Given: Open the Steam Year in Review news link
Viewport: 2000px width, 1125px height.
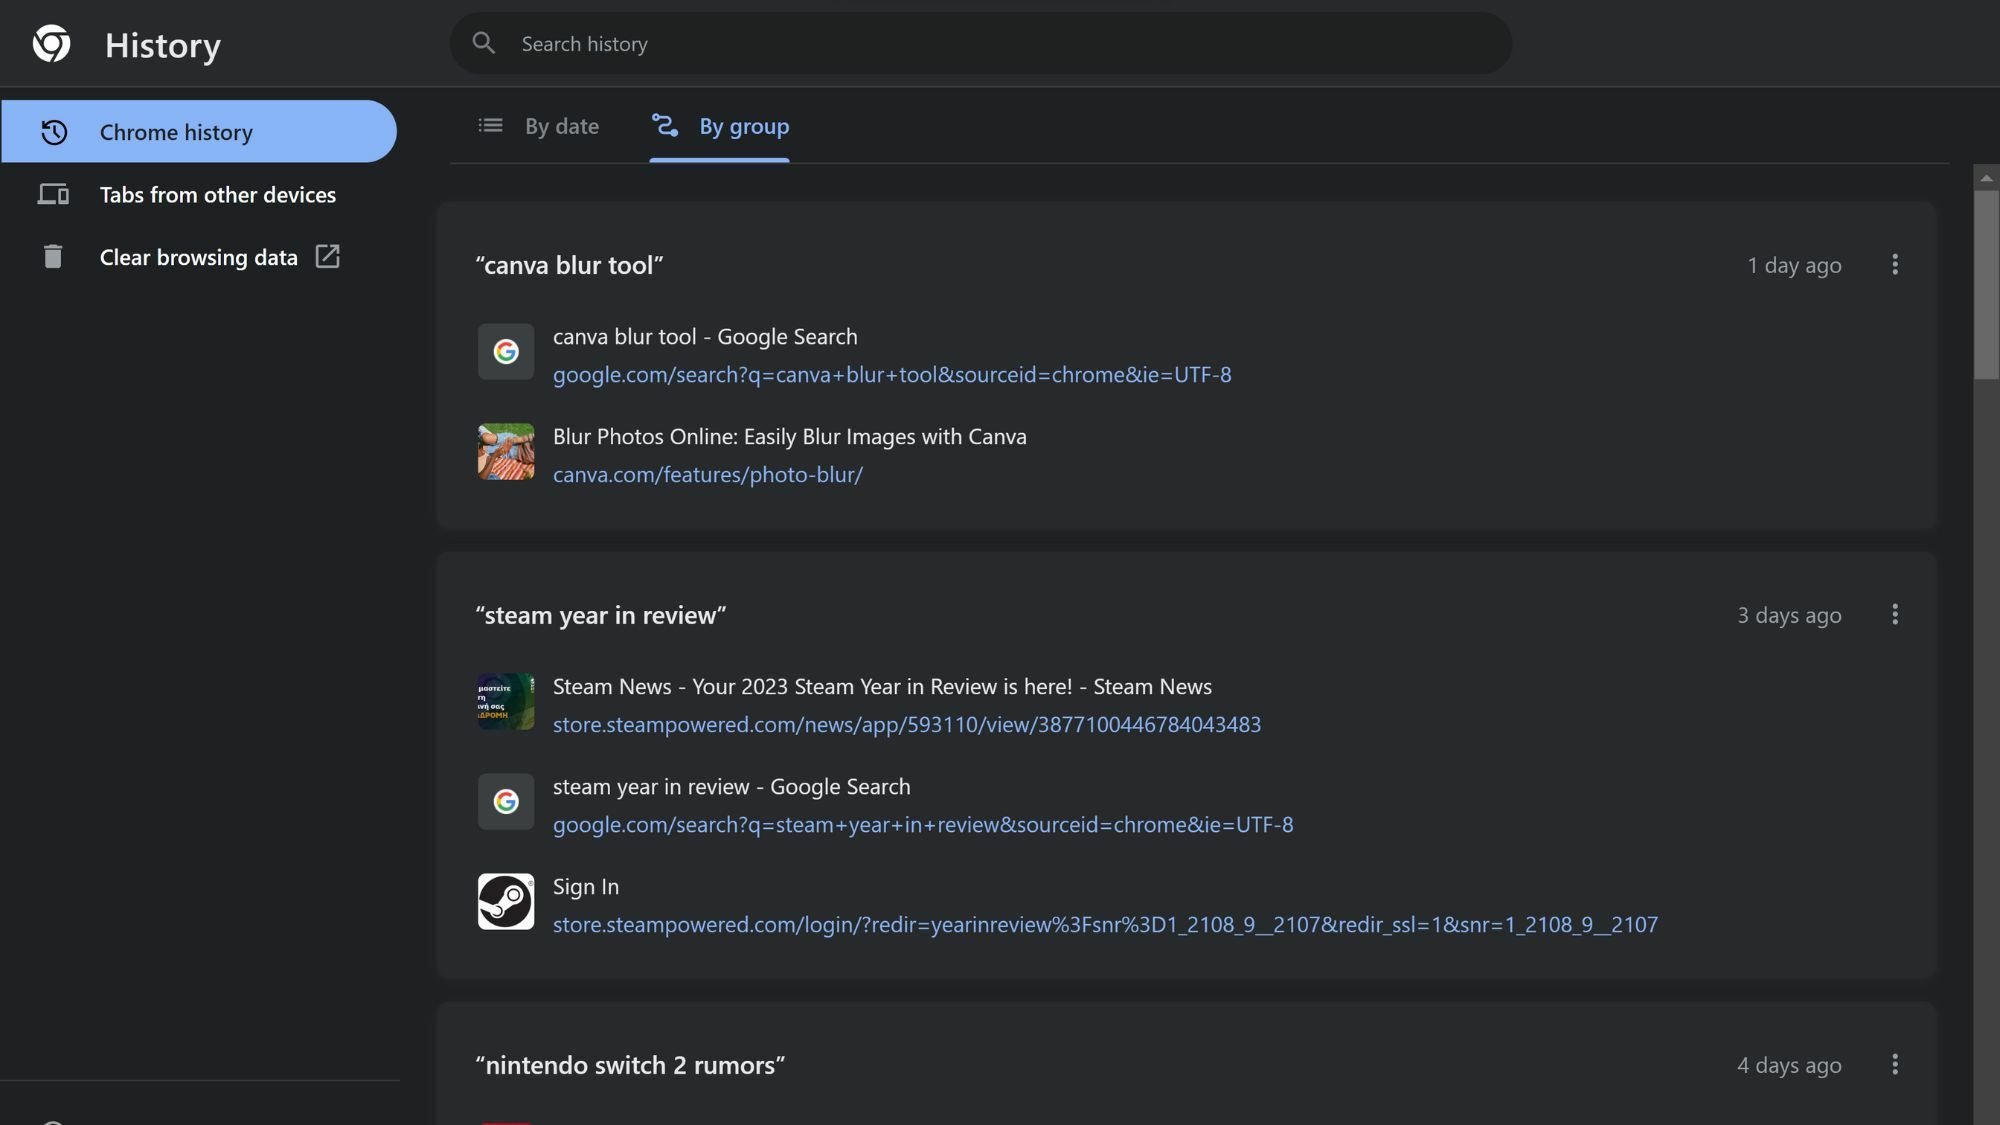Looking at the screenshot, I should tap(881, 686).
